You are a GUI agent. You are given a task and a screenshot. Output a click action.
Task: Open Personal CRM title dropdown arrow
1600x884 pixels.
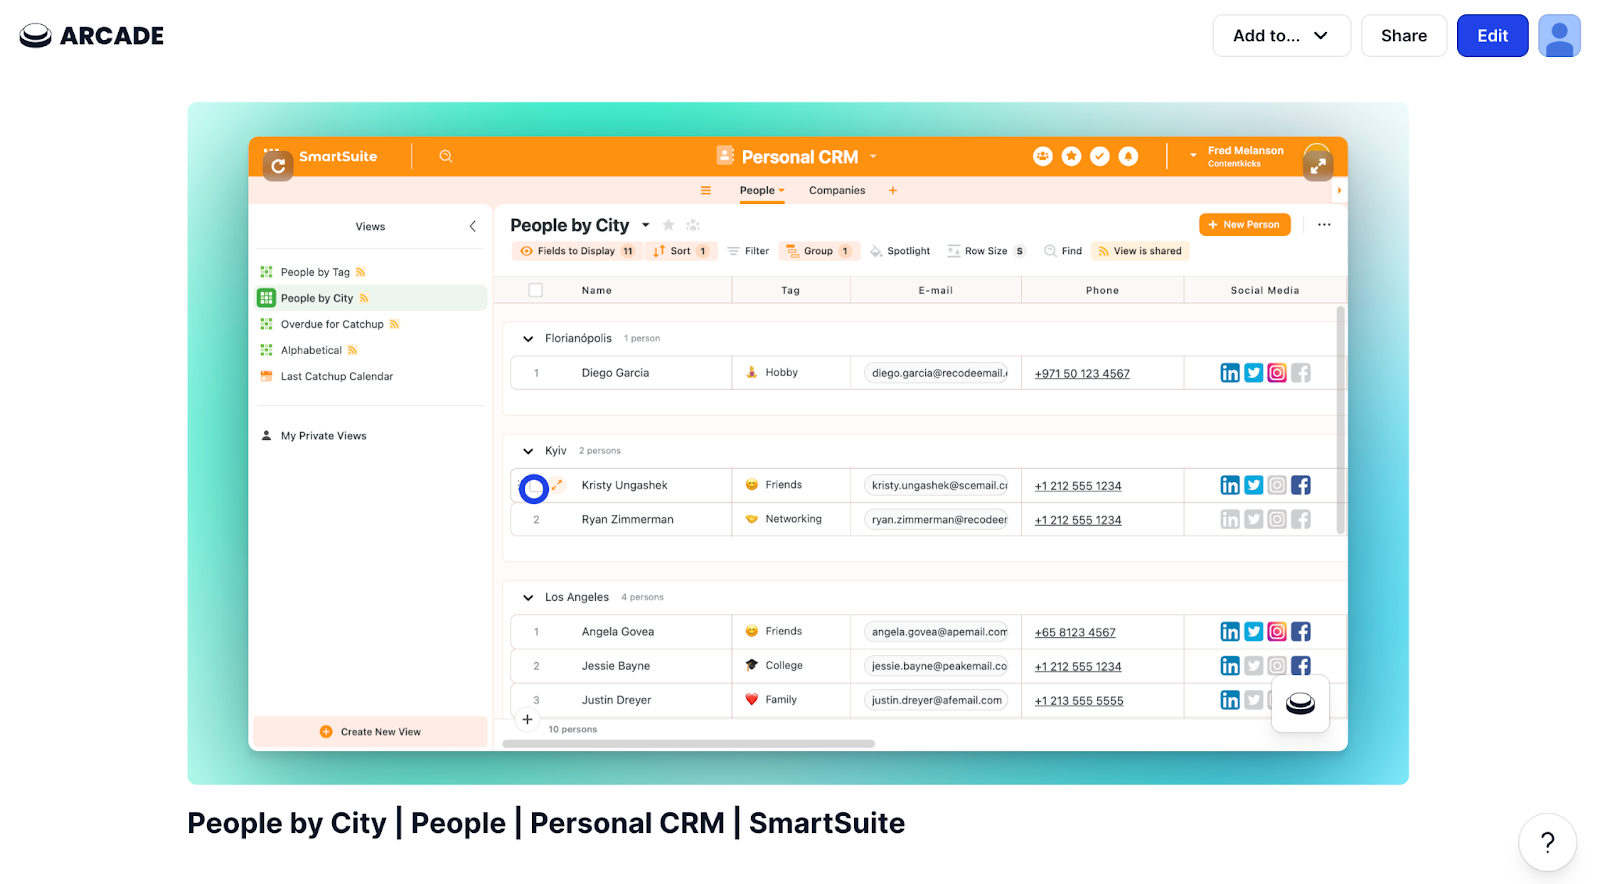(x=873, y=157)
